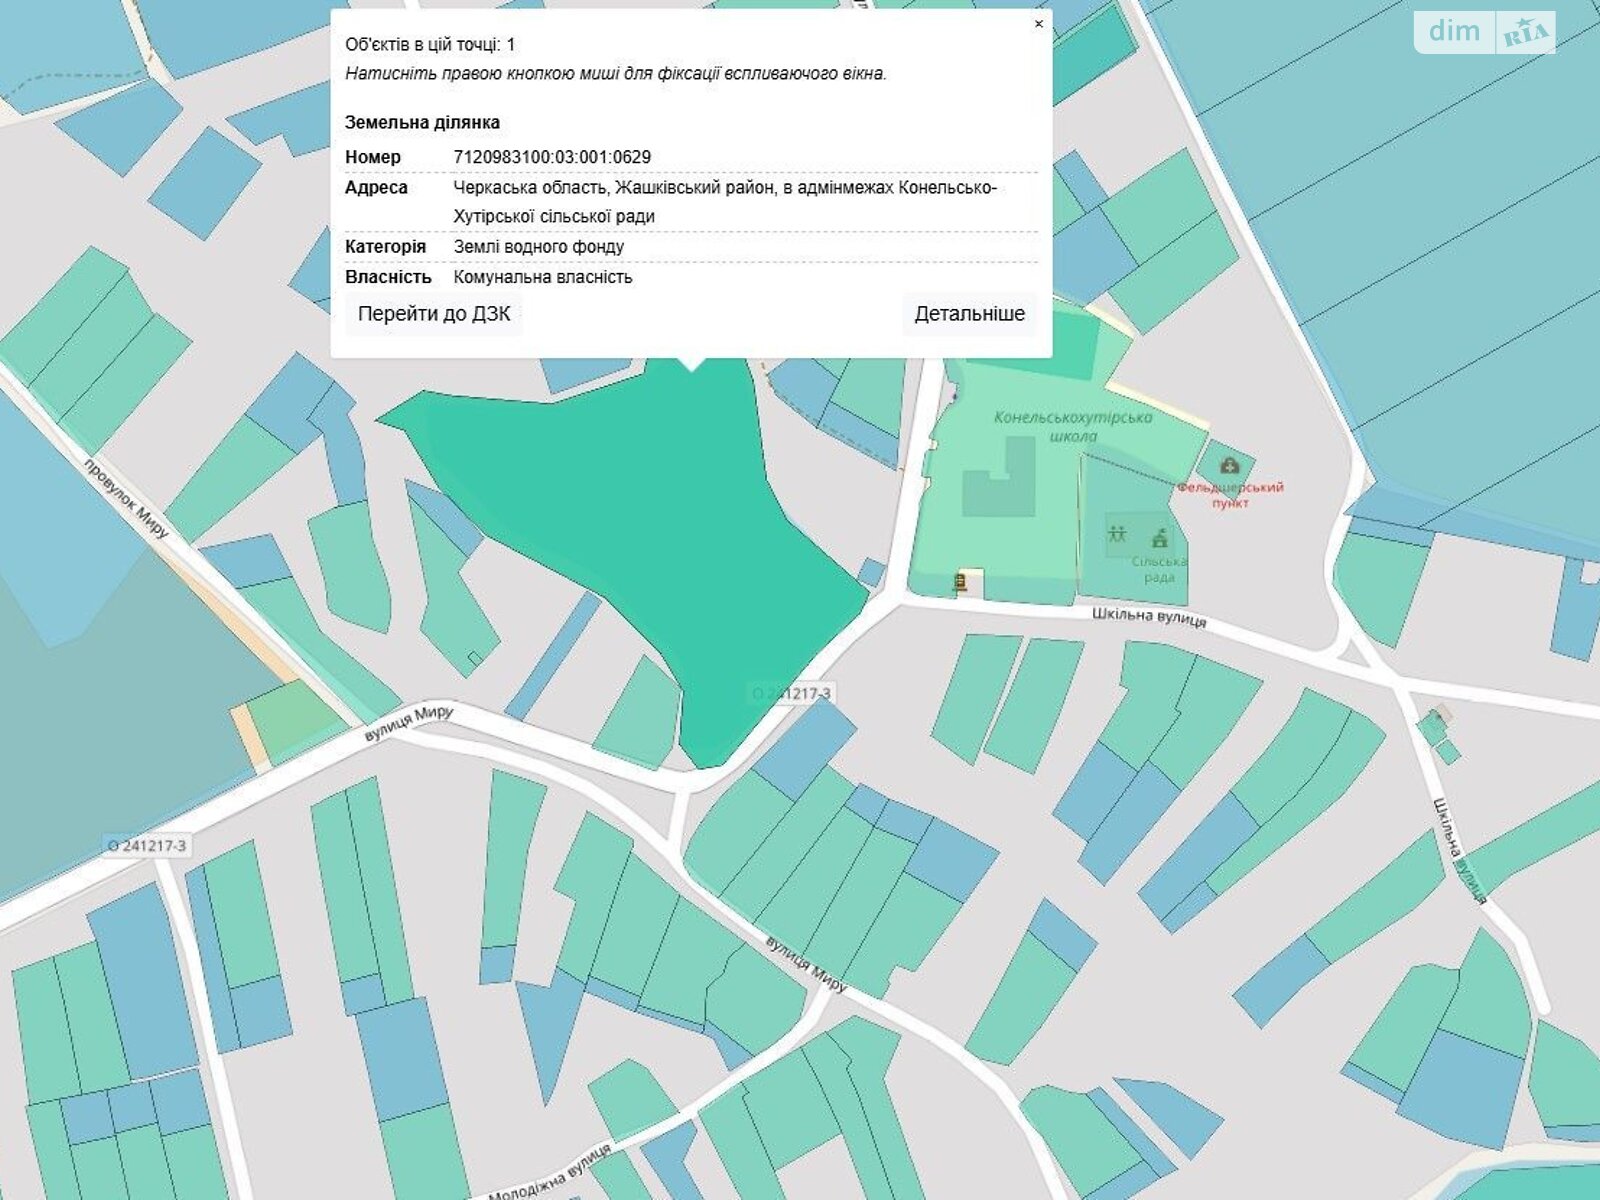Click the playground icon near village council

1117,533
